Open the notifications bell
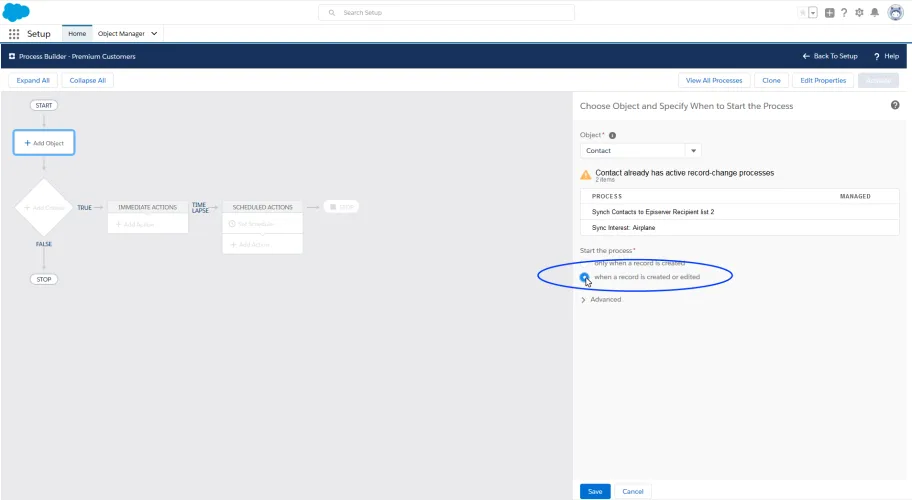The image size is (912, 500). (875, 13)
